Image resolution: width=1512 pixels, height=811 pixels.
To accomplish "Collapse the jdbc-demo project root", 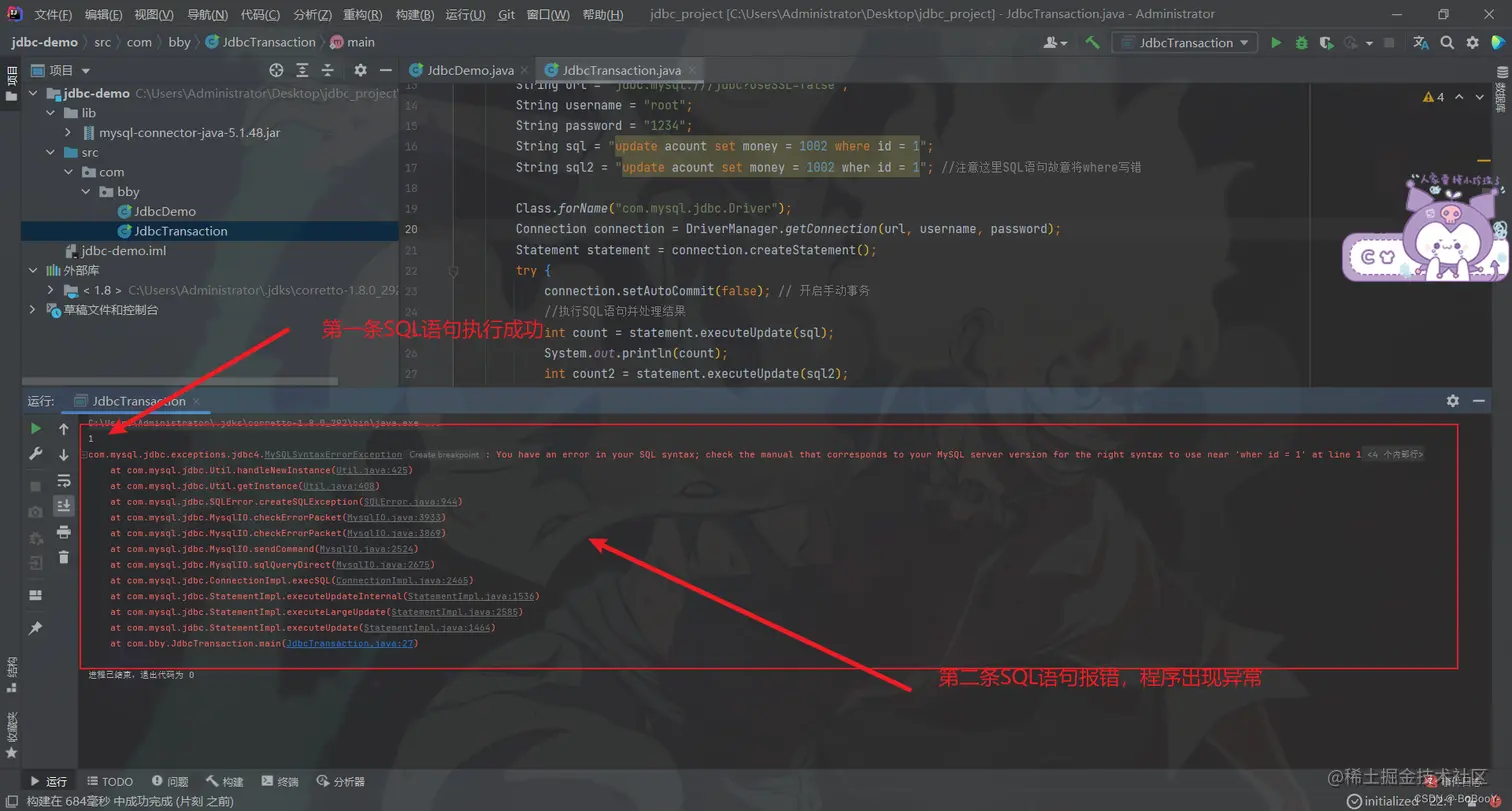I will click(x=32, y=93).
